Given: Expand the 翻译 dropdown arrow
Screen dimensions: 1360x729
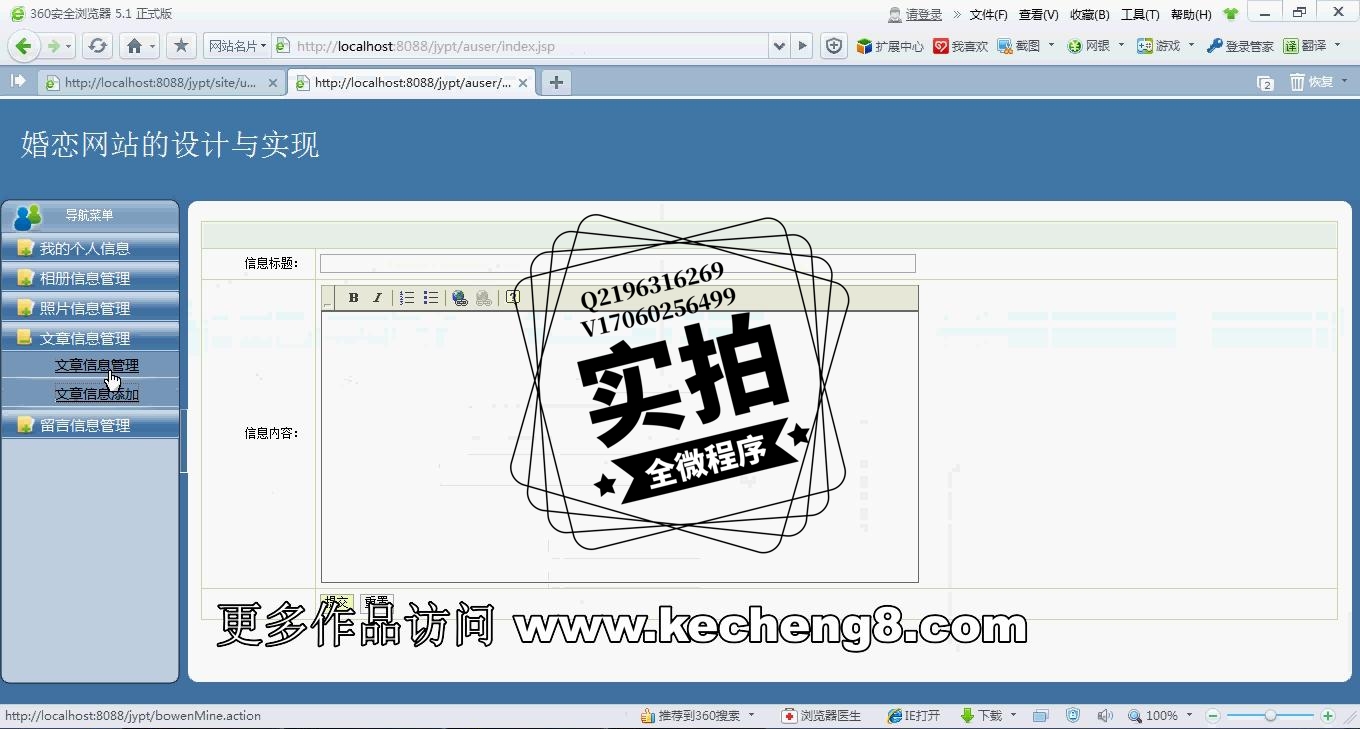Looking at the screenshot, I should point(1337,45).
